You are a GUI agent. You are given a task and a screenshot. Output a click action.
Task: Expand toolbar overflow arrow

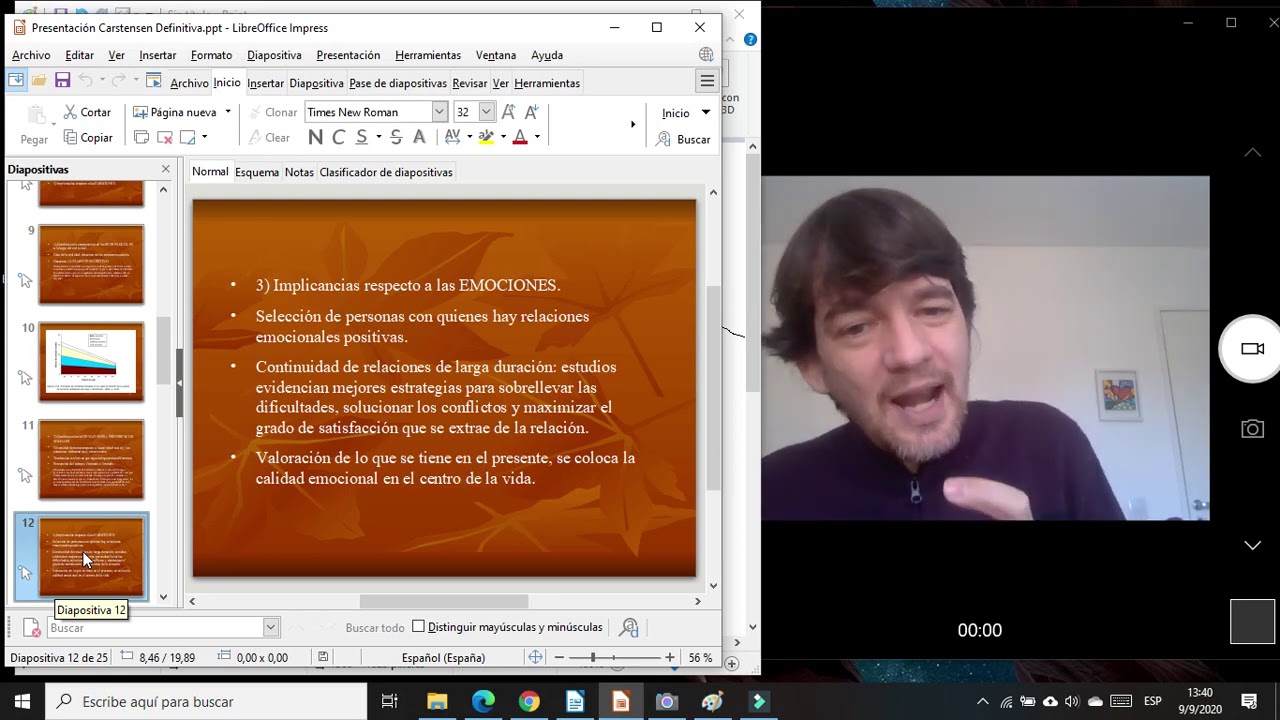click(632, 125)
